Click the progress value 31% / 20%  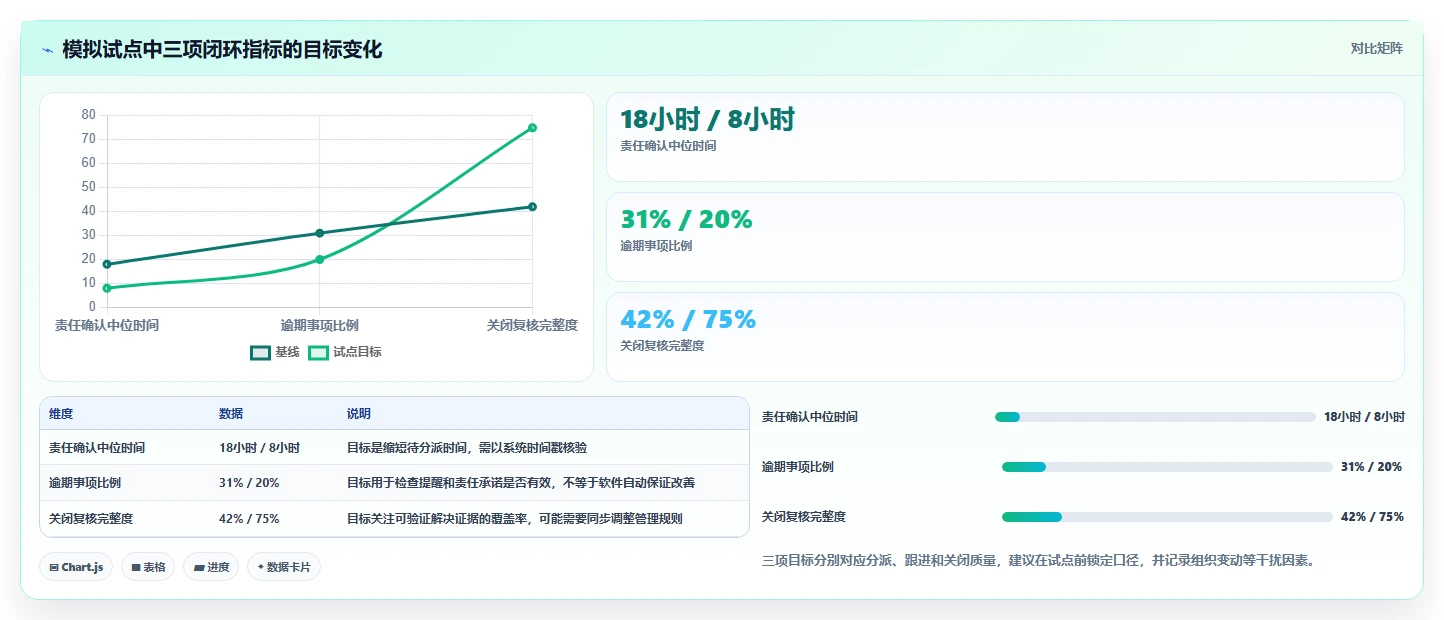point(1371,467)
